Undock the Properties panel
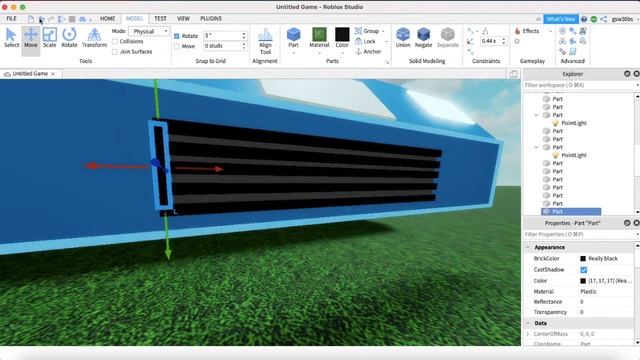Viewport: 640px width, 360px height. point(627,223)
